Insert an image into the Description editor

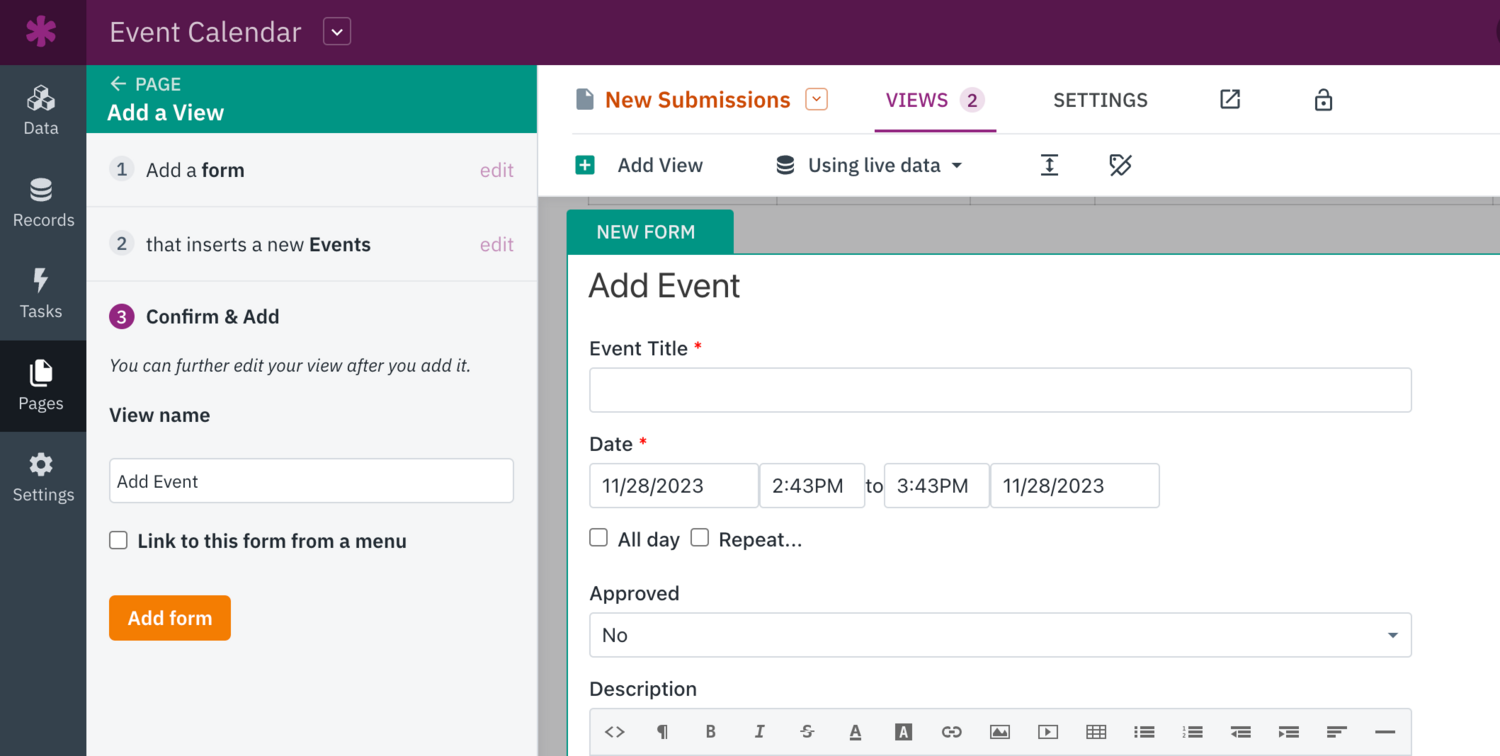click(x=999, y=731)
